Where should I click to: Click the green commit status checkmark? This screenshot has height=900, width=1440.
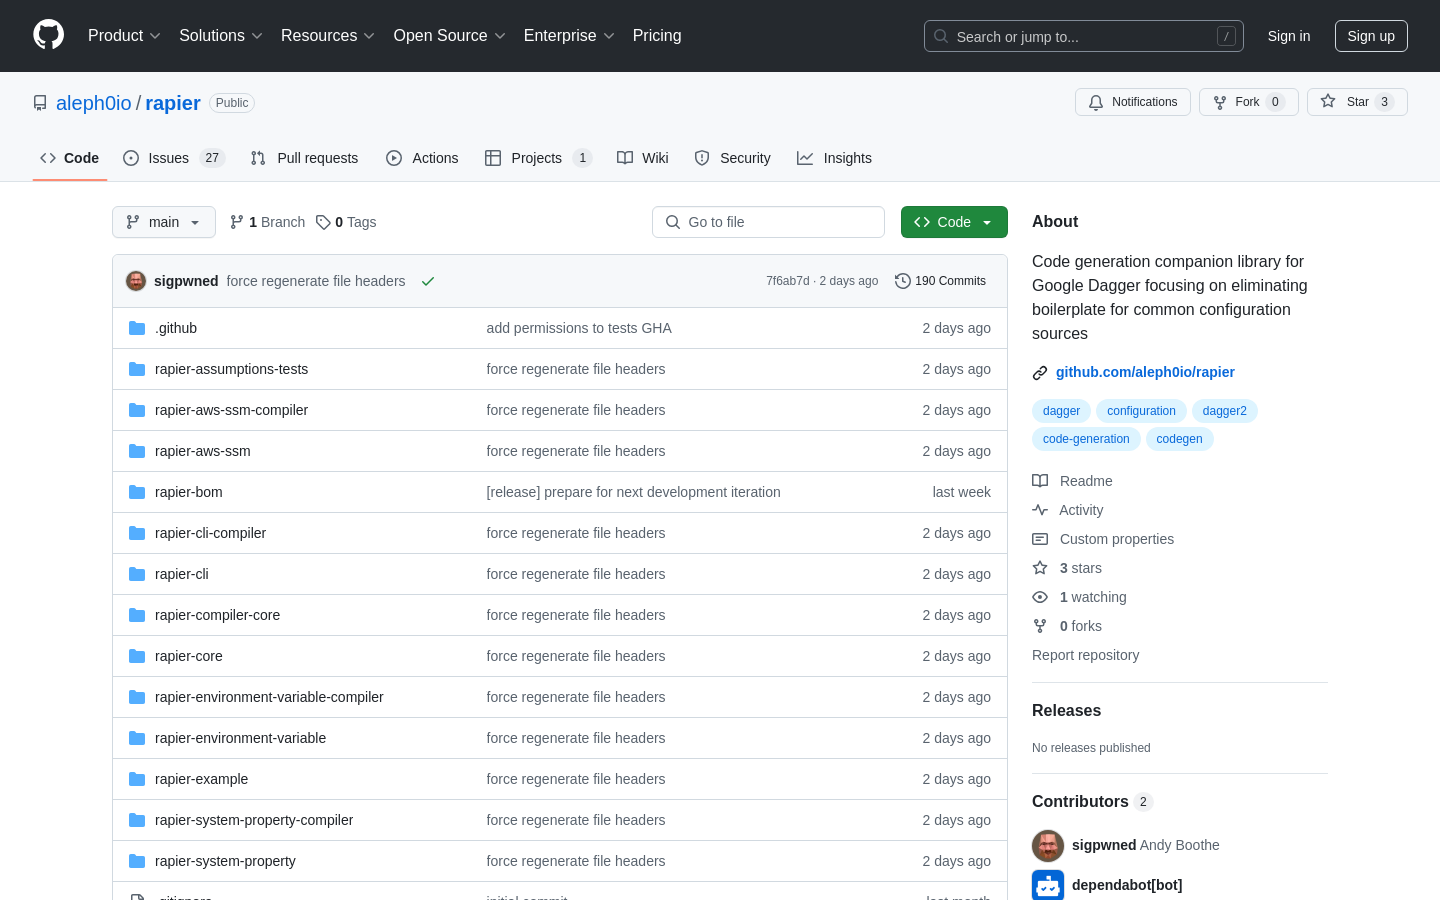pos(428,281)
